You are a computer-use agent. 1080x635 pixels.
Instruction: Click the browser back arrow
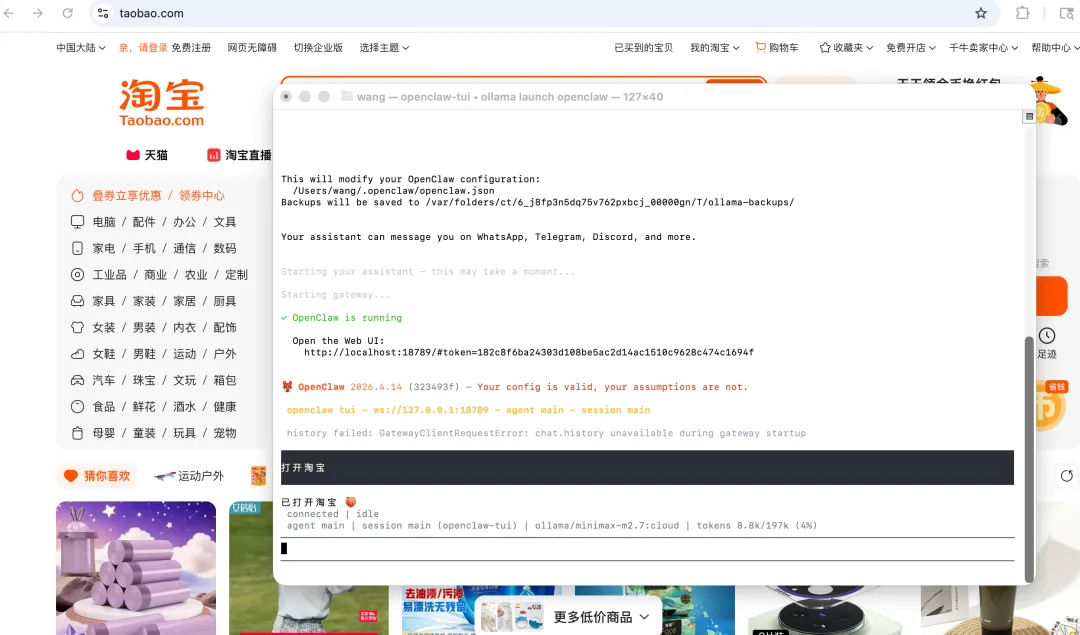click(x=9, y=13)
